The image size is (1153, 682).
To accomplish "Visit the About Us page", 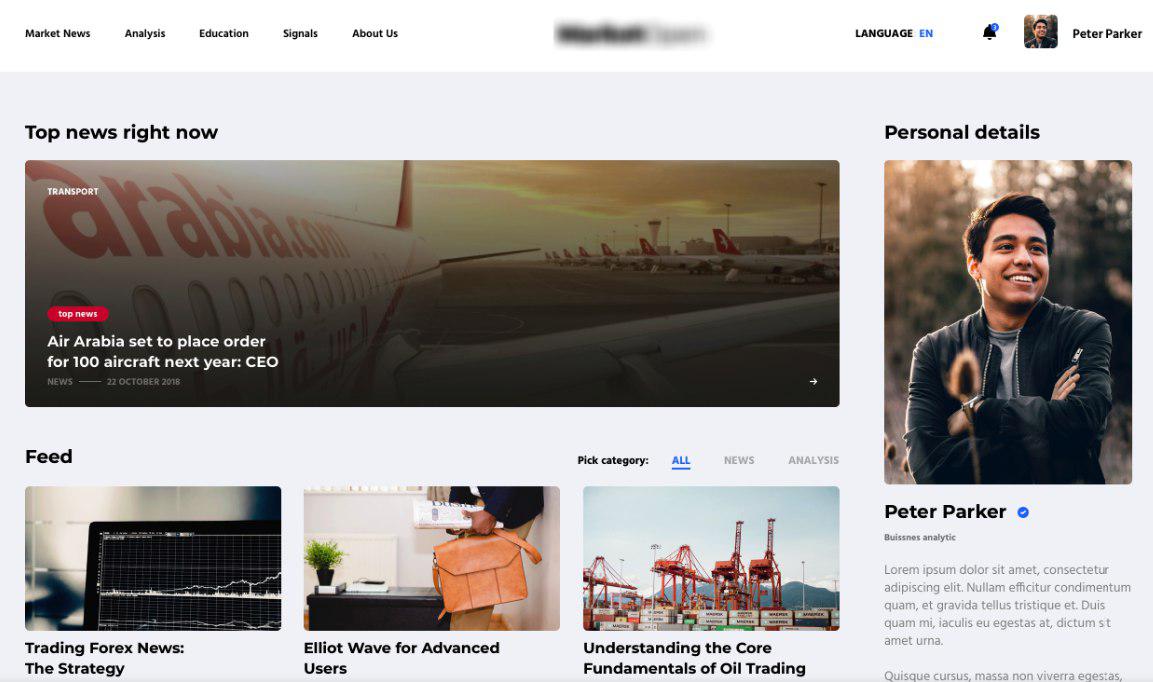I will 375,33.
